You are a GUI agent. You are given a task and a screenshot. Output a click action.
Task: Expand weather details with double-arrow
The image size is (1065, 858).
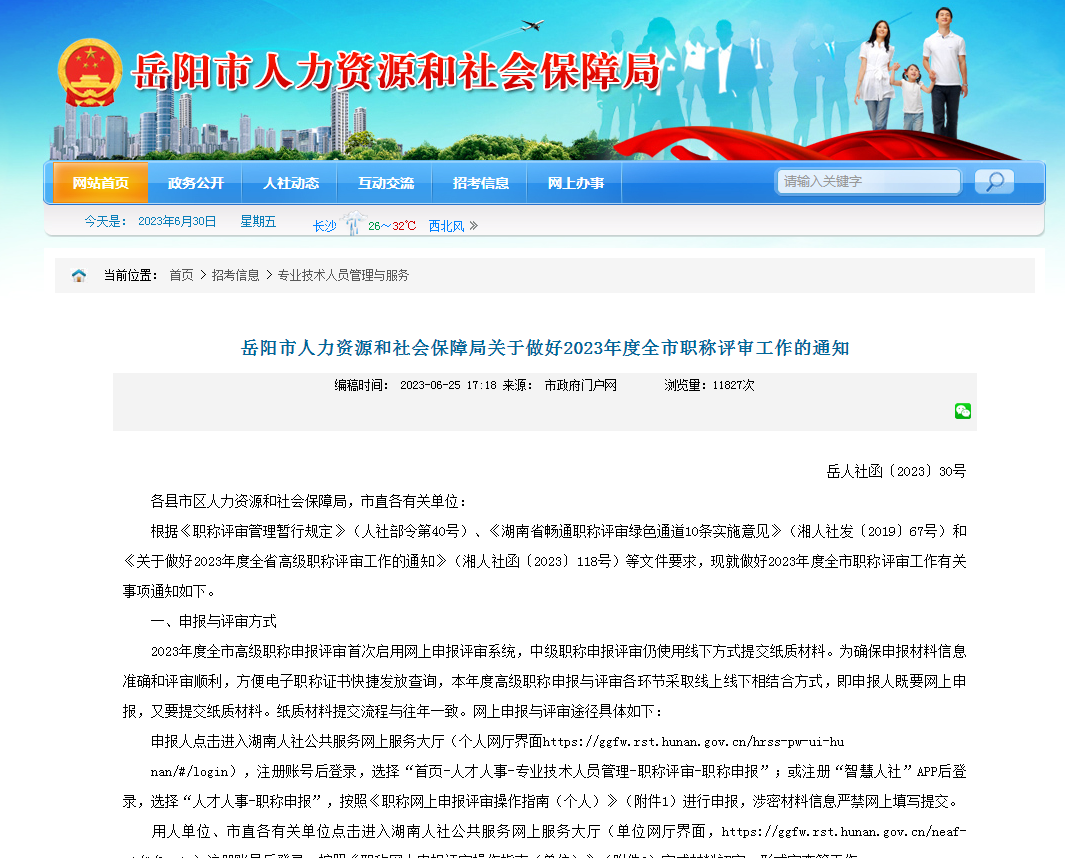pyautogui.click(x=474, y=226)
